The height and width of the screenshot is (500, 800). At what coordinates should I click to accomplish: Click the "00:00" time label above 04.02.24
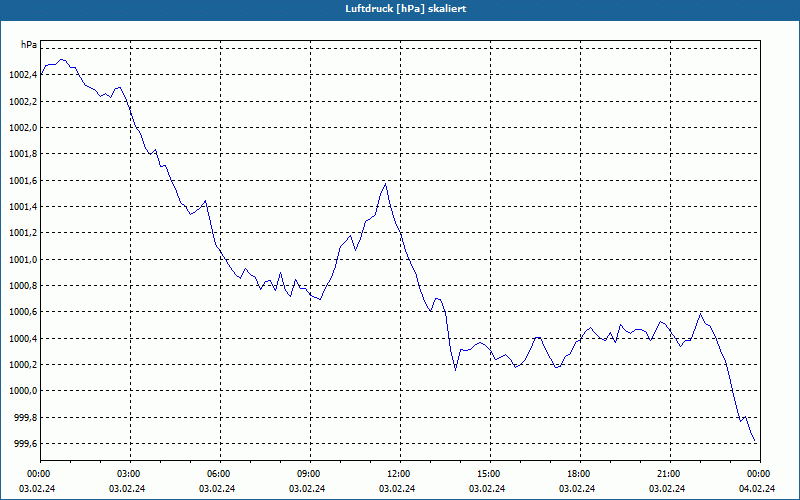(760, 474)
